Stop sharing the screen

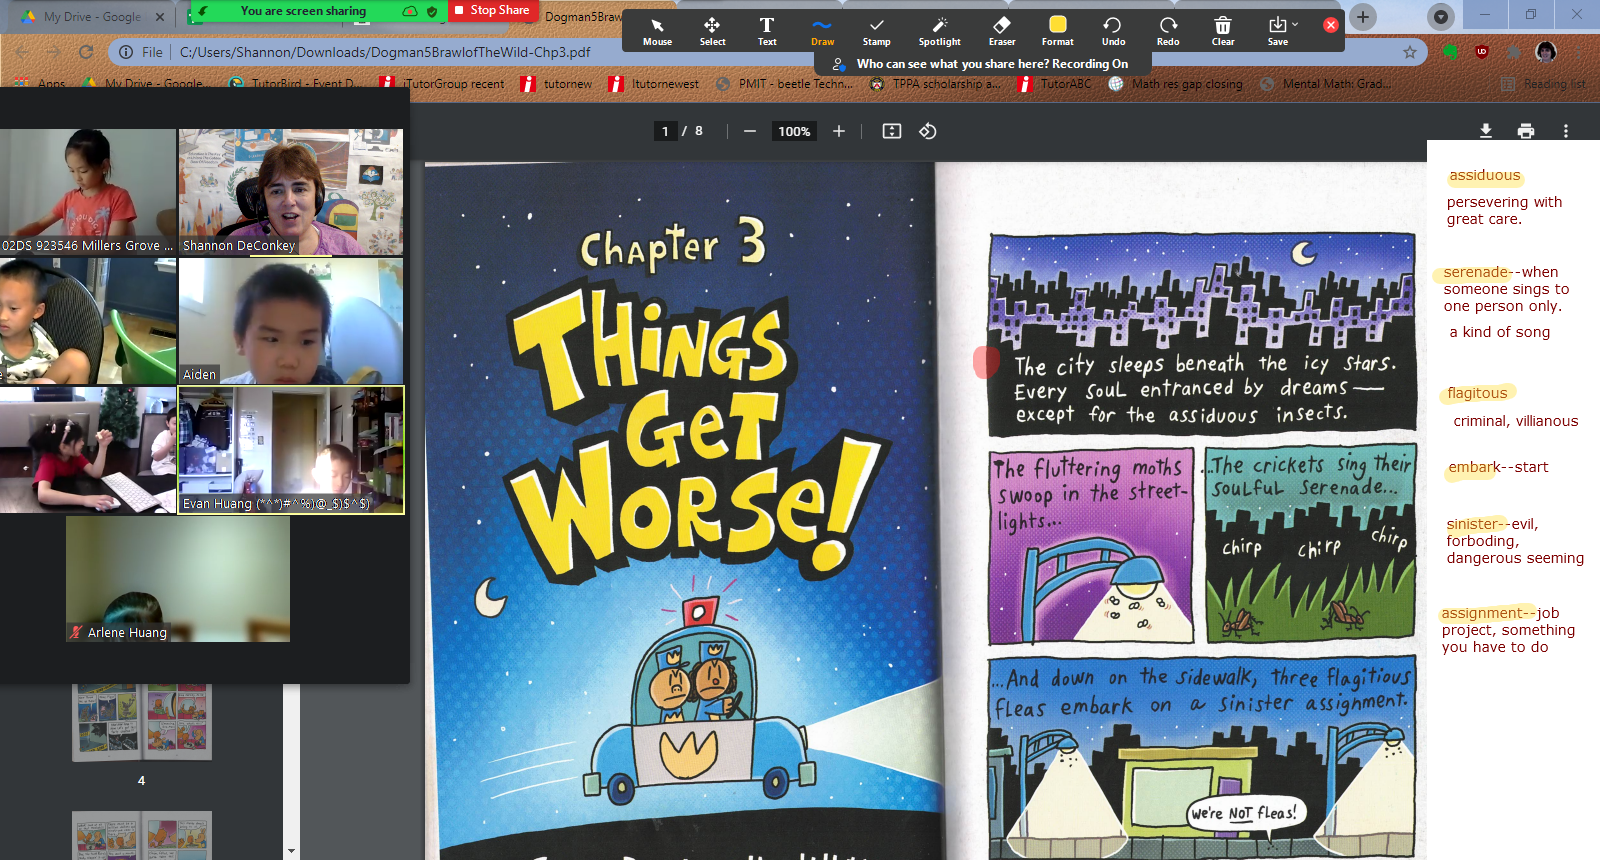493,10
